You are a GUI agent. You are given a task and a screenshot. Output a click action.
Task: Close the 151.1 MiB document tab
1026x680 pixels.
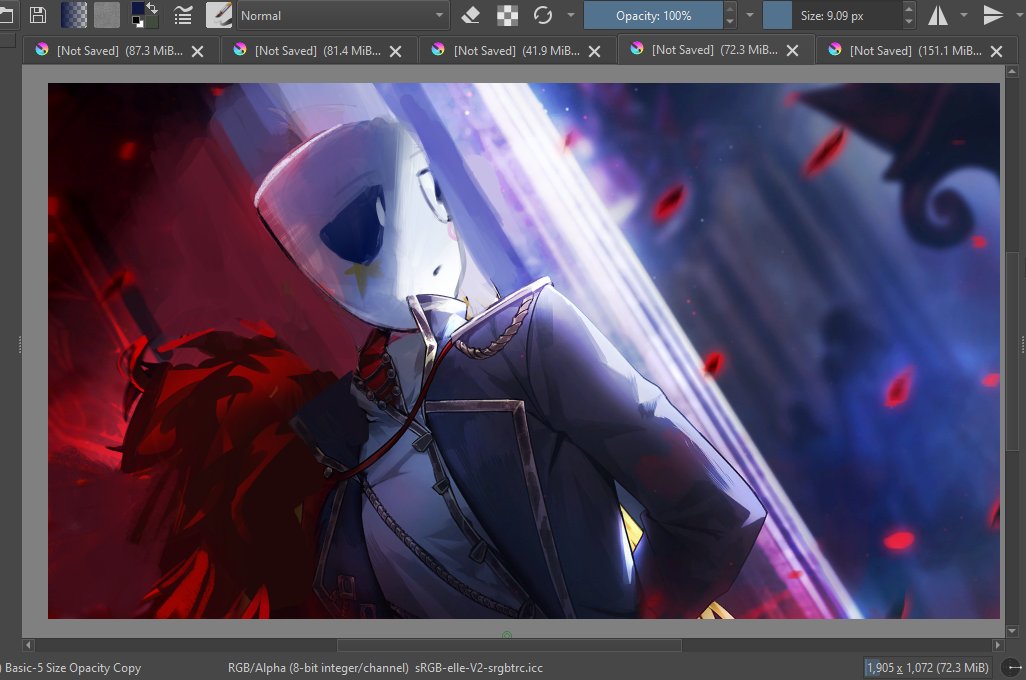(996, 51)
